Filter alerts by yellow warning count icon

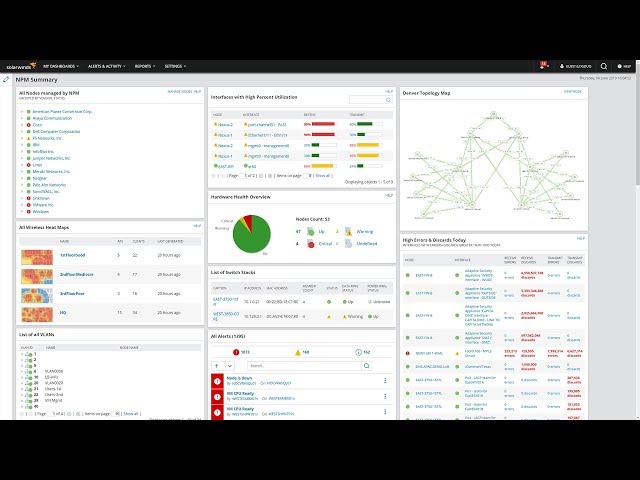(298, 352)
